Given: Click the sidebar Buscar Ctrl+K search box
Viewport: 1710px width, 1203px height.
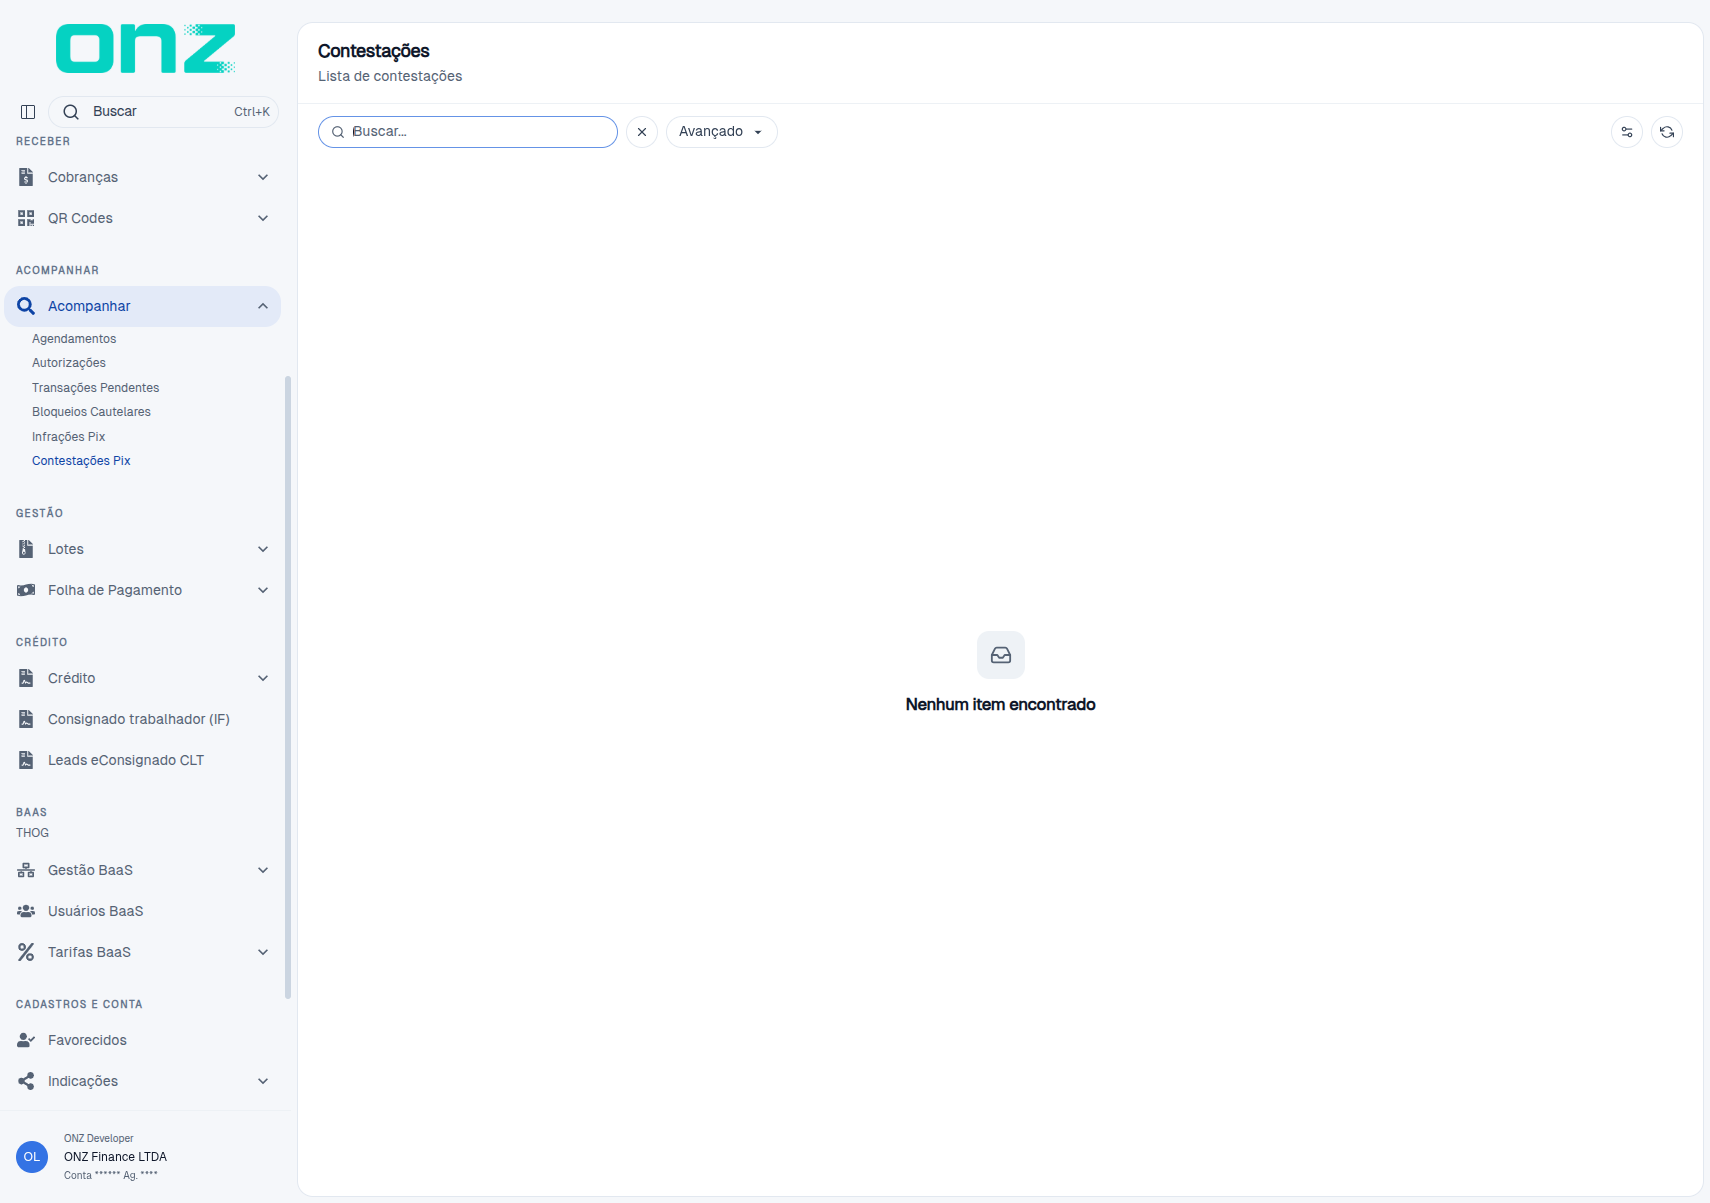Looking at the screenshot, I should click(x=163, y=112).
